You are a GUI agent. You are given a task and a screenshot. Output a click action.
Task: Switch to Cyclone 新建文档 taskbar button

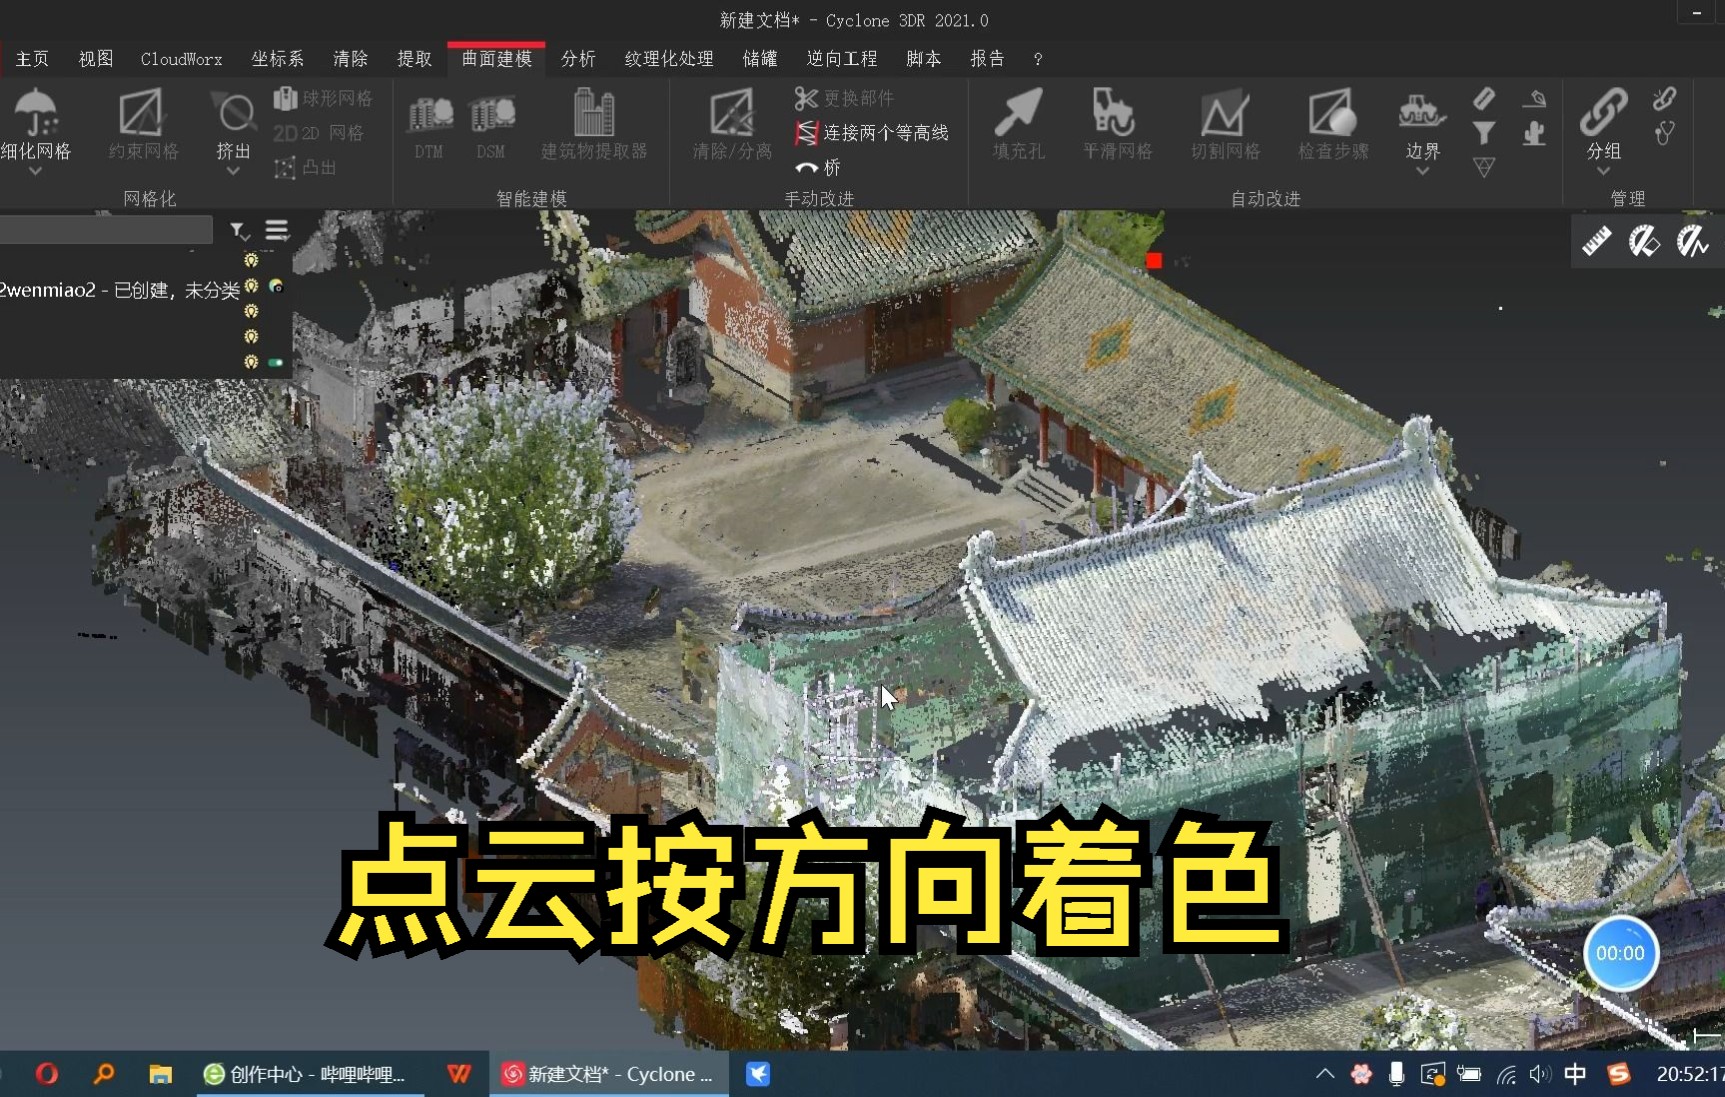[608, 1074]
